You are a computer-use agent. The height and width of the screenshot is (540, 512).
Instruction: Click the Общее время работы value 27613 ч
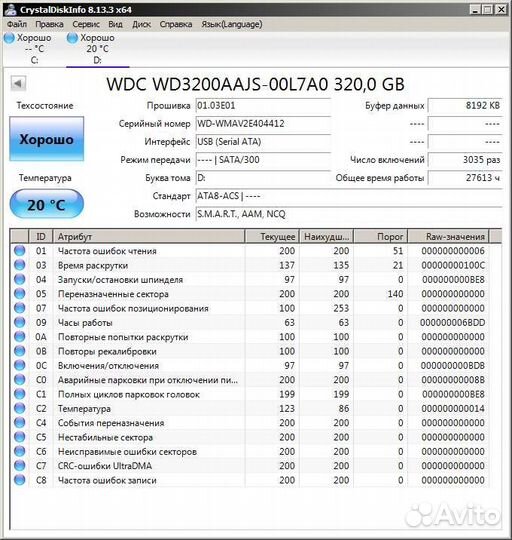[465, 178]
